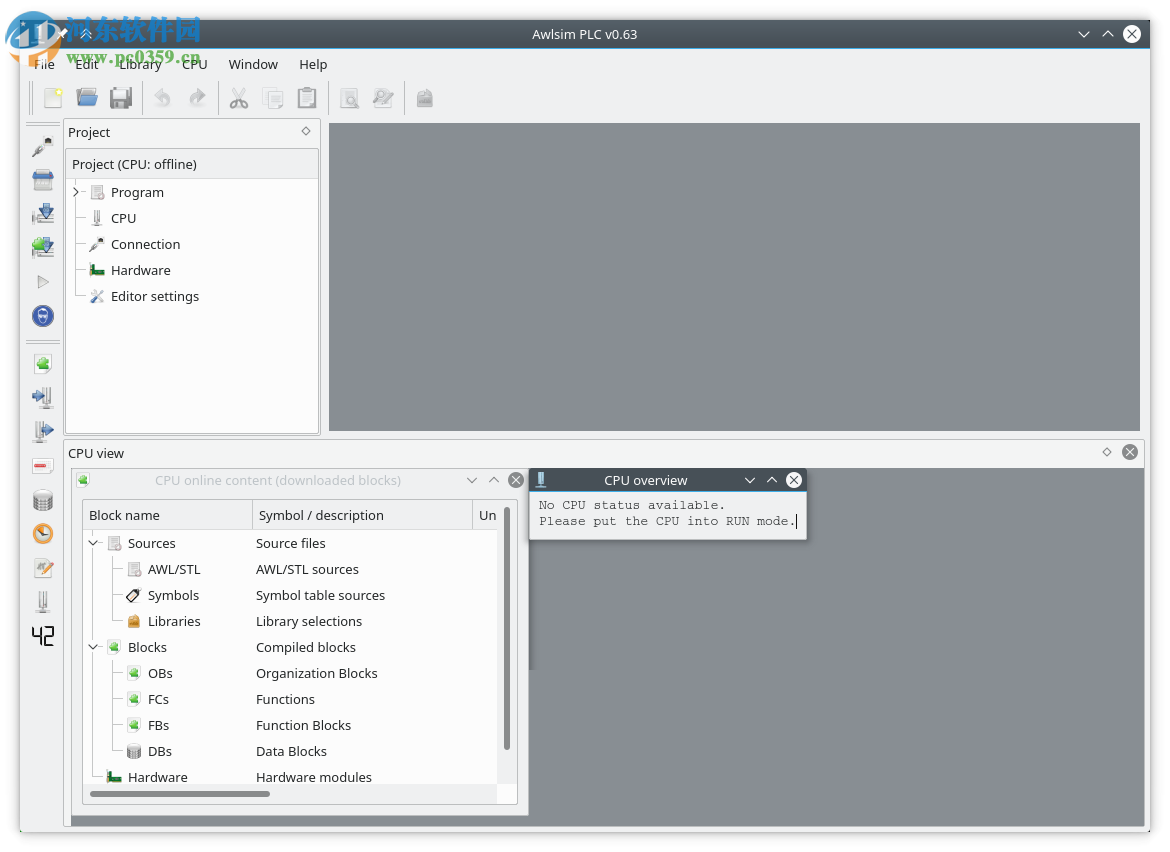Open the CPU online content dropdown menu
This screenshot has height=852, width=1170.
point(471,480)
